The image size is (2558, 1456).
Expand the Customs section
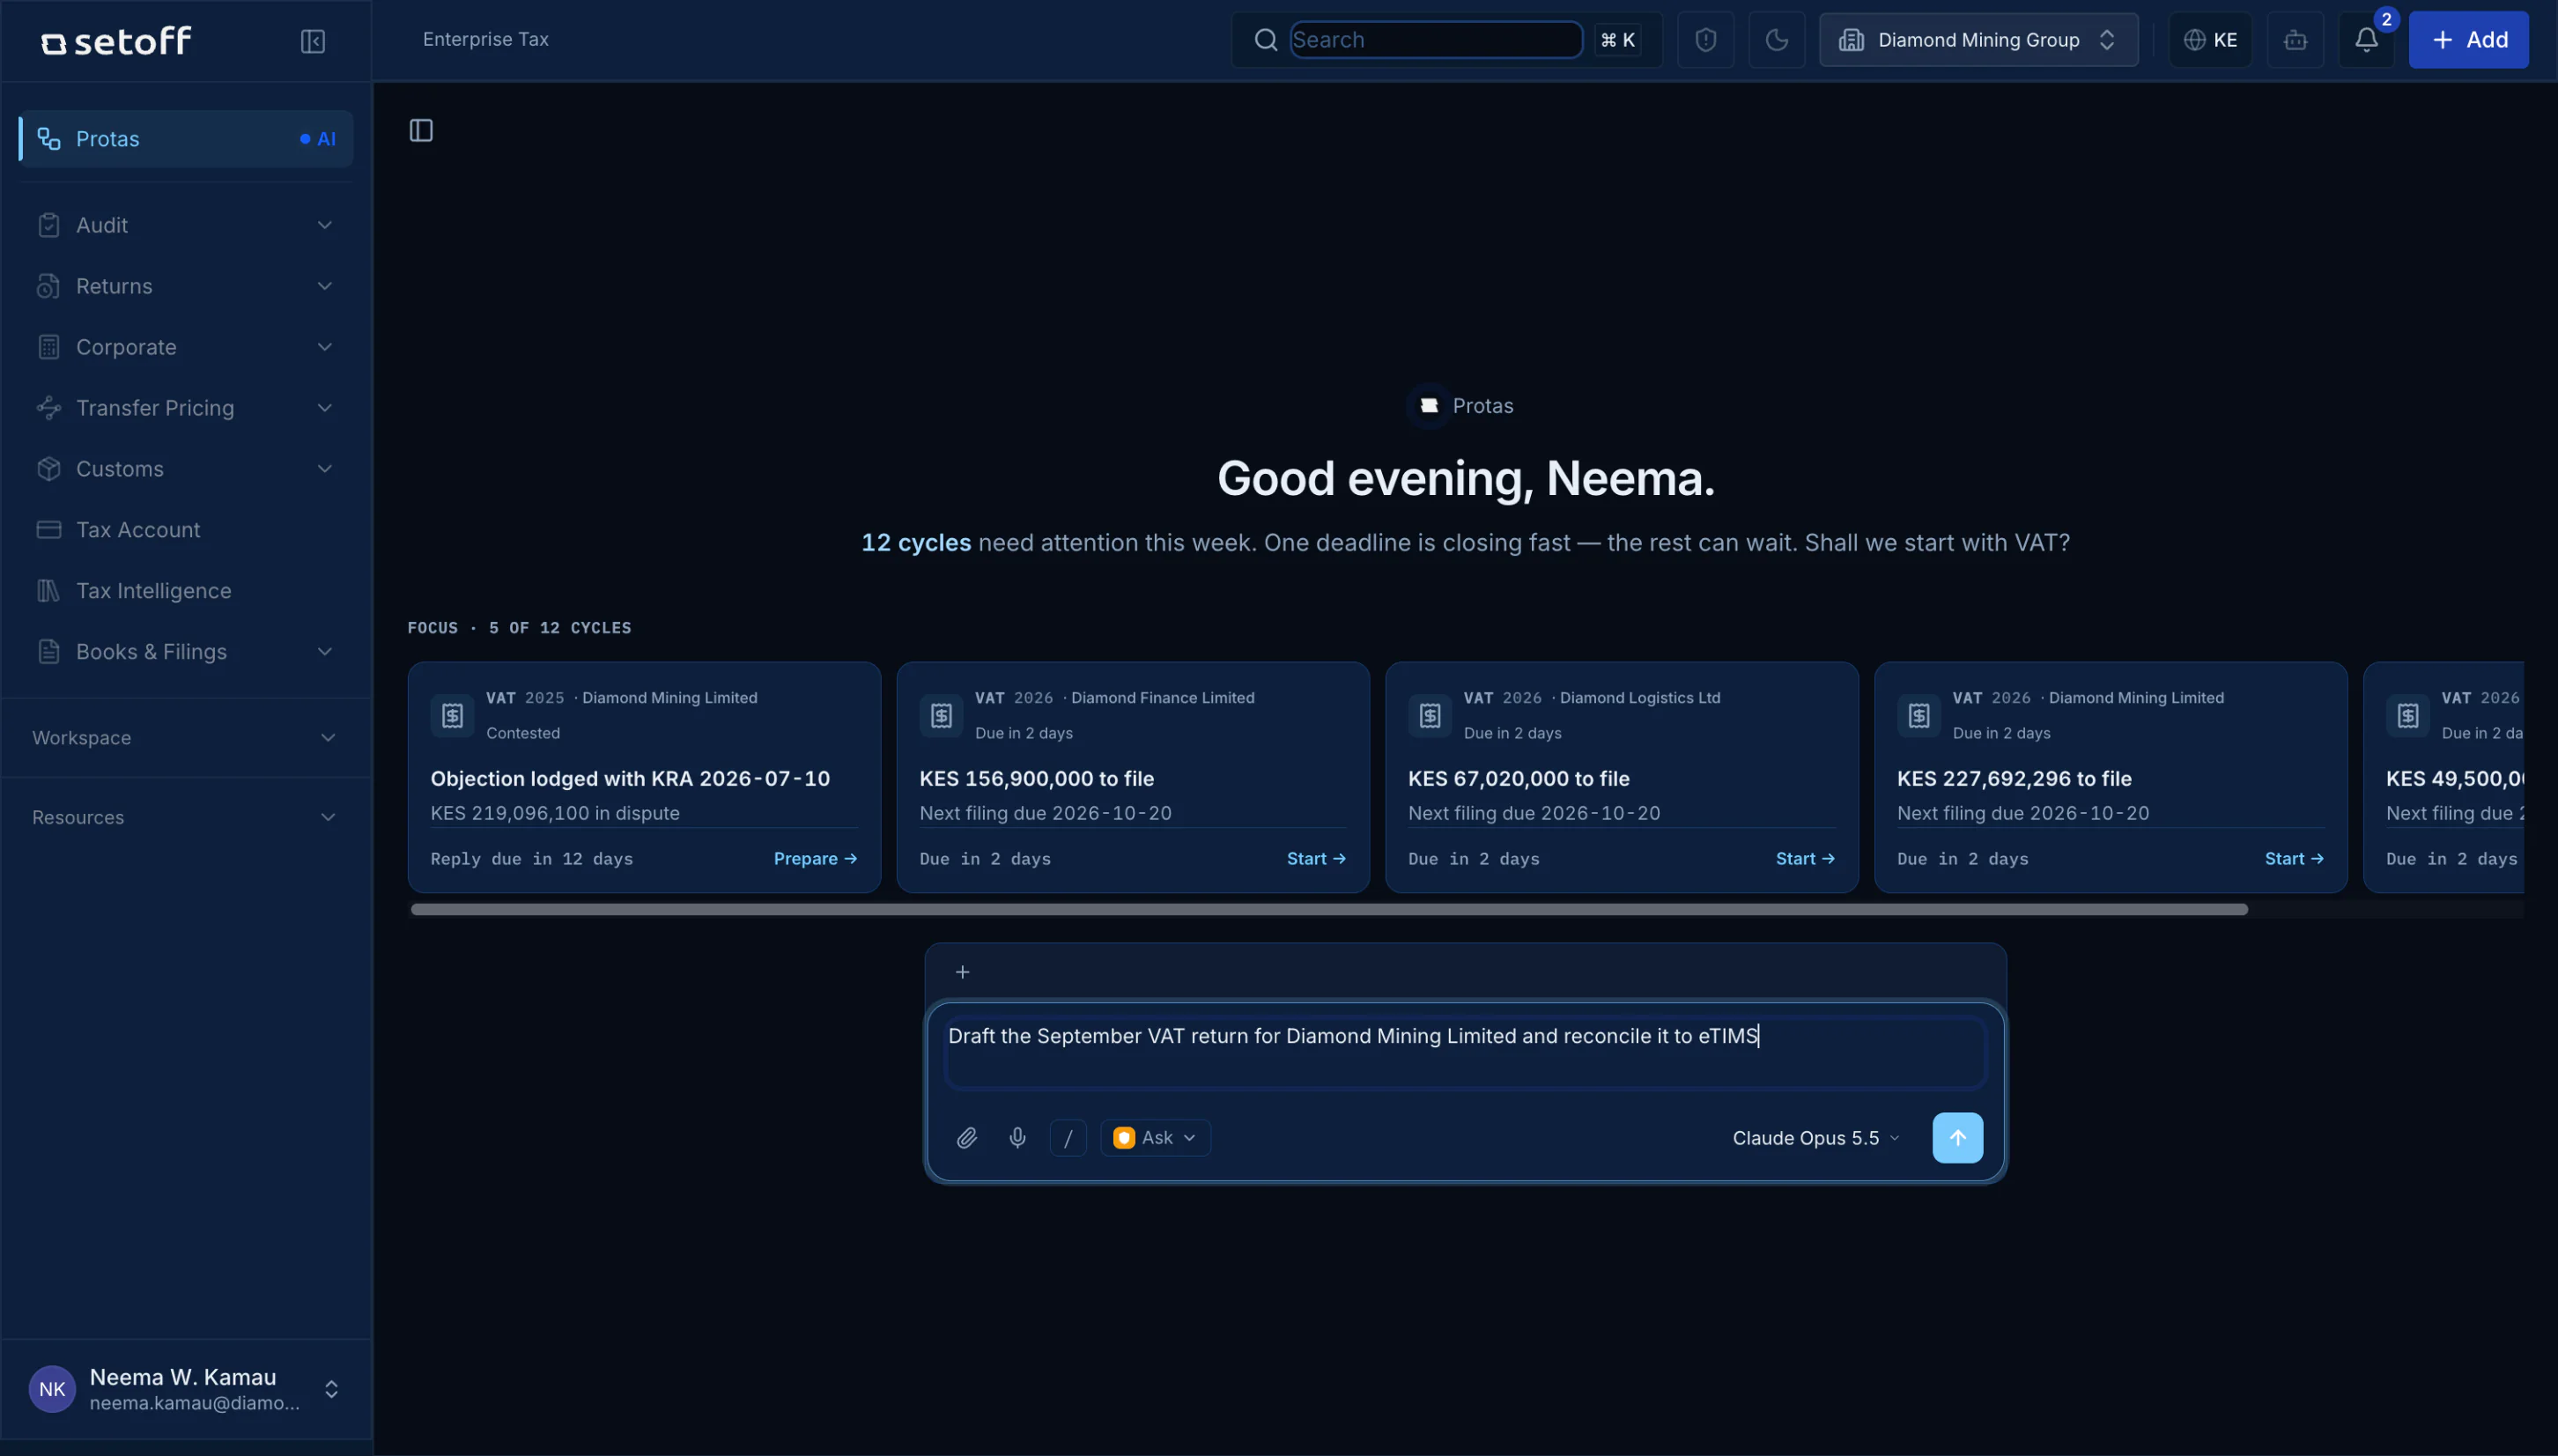185,469
